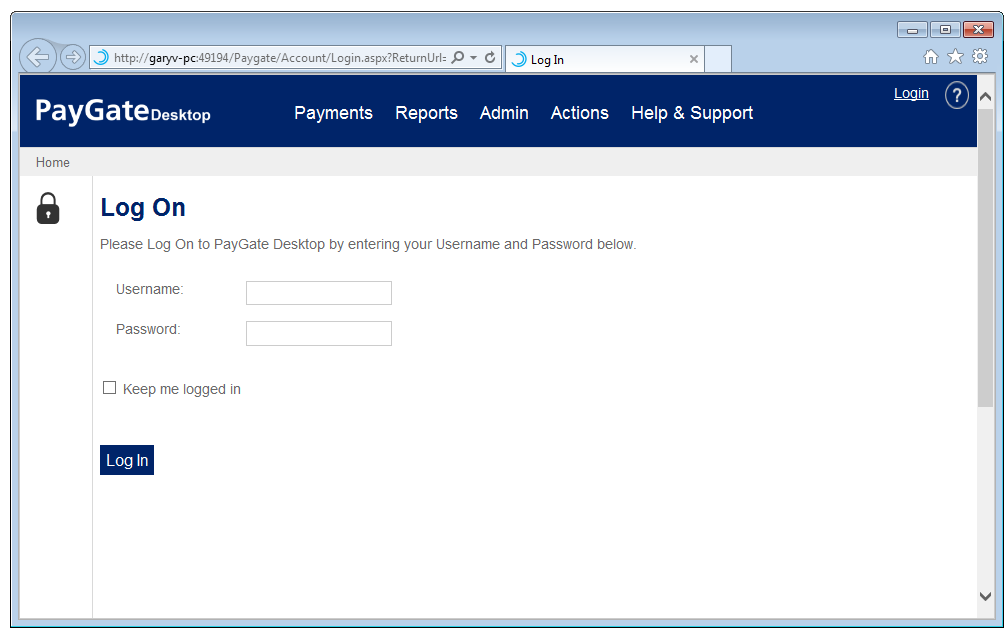Maximize the browser window
This screenshot has width=1004, height=639.
tap(945, 29)
